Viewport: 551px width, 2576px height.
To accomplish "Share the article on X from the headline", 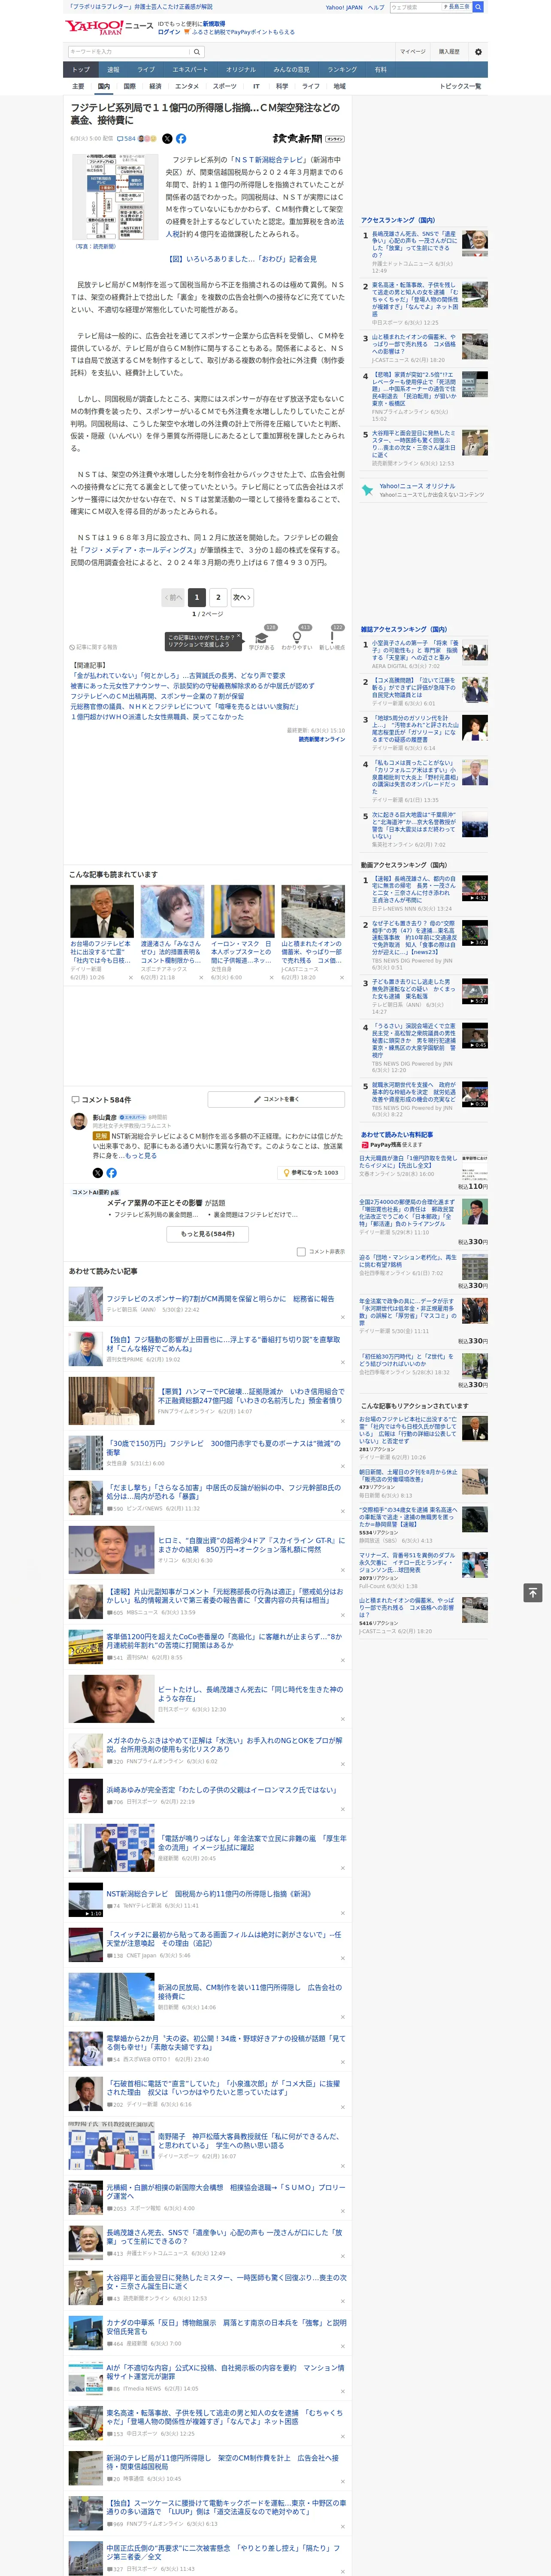I will tap(167, 139).
